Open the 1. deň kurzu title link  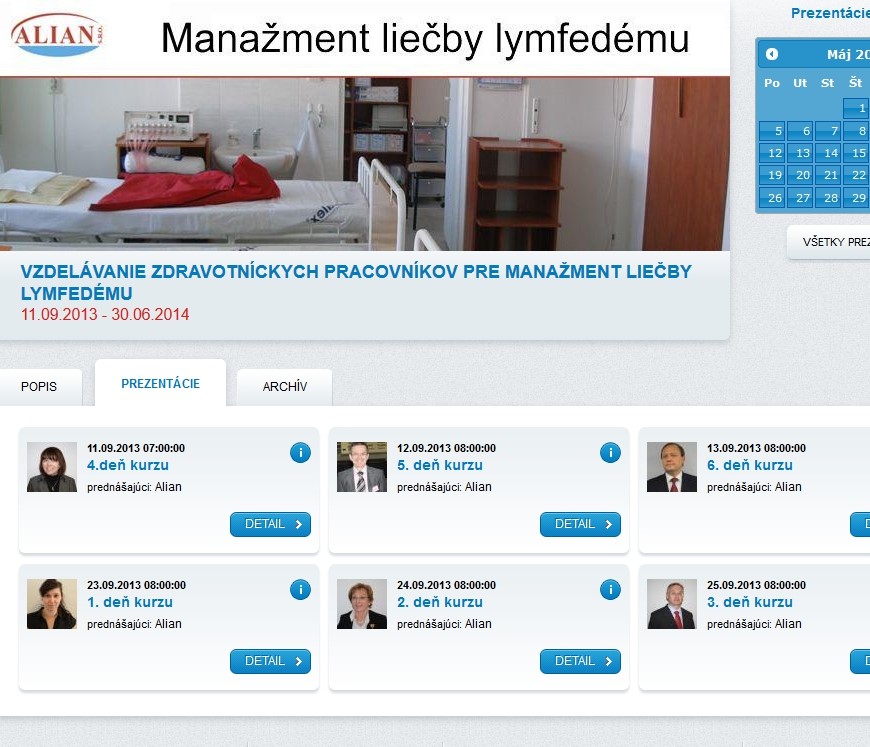(130, 603)
